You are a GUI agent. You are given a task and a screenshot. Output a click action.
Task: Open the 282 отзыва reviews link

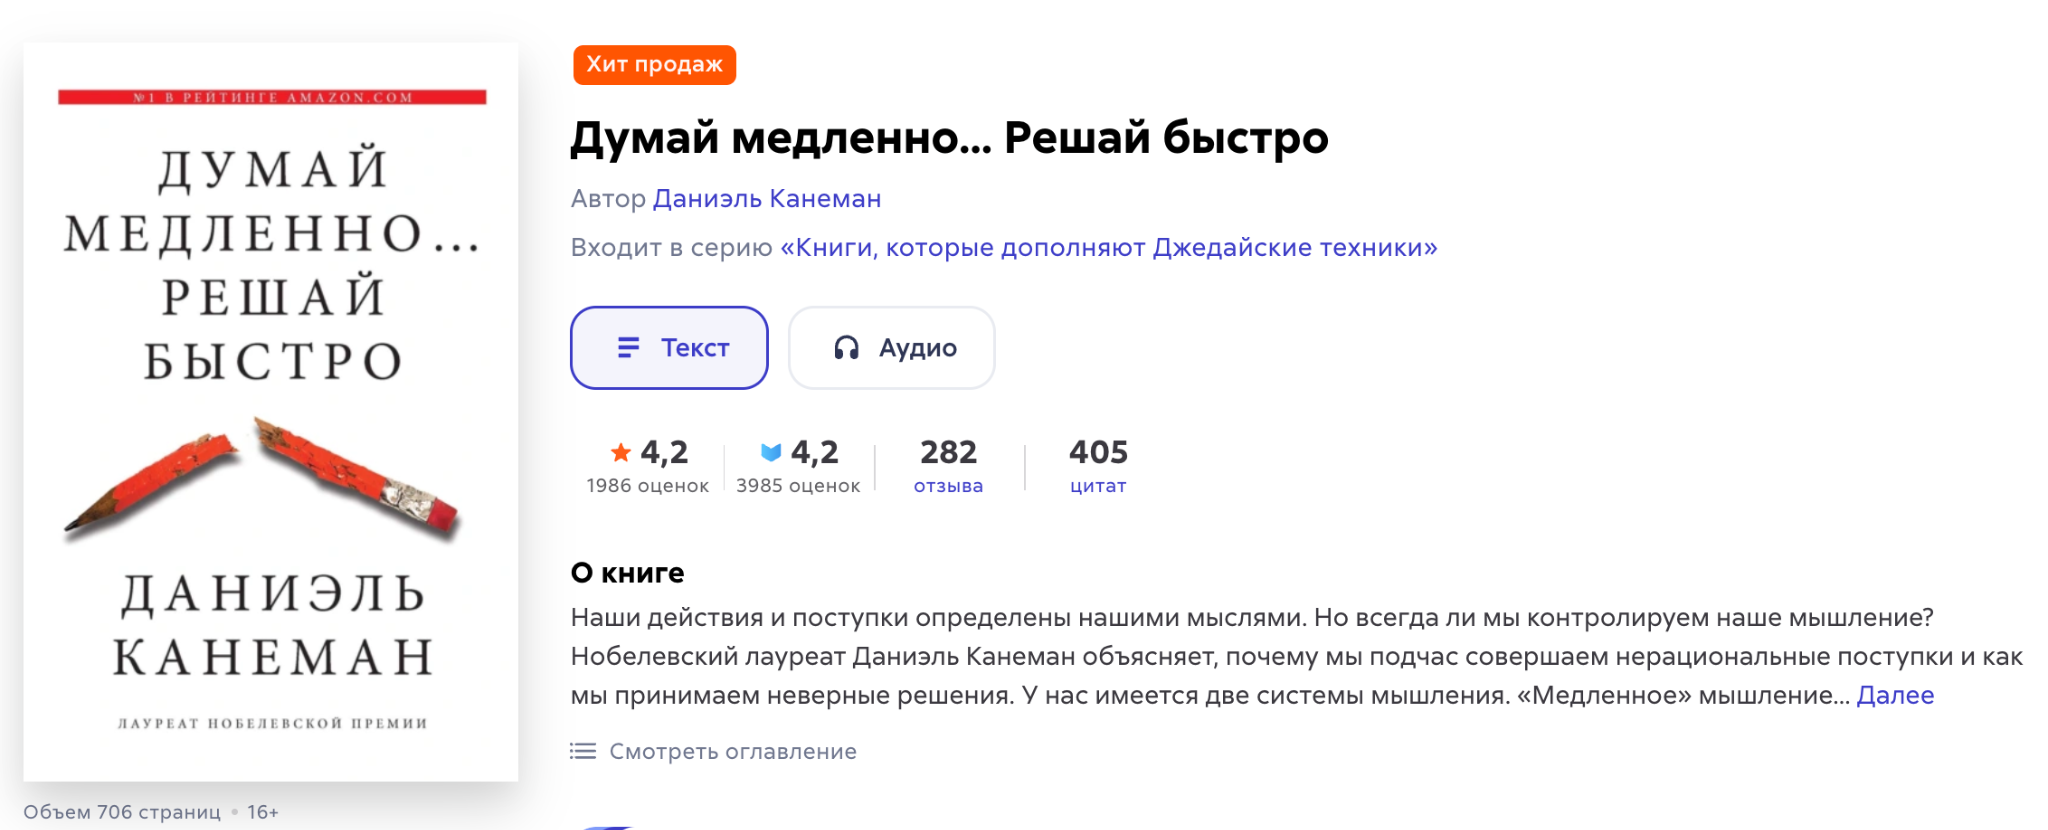pos(948,466)
